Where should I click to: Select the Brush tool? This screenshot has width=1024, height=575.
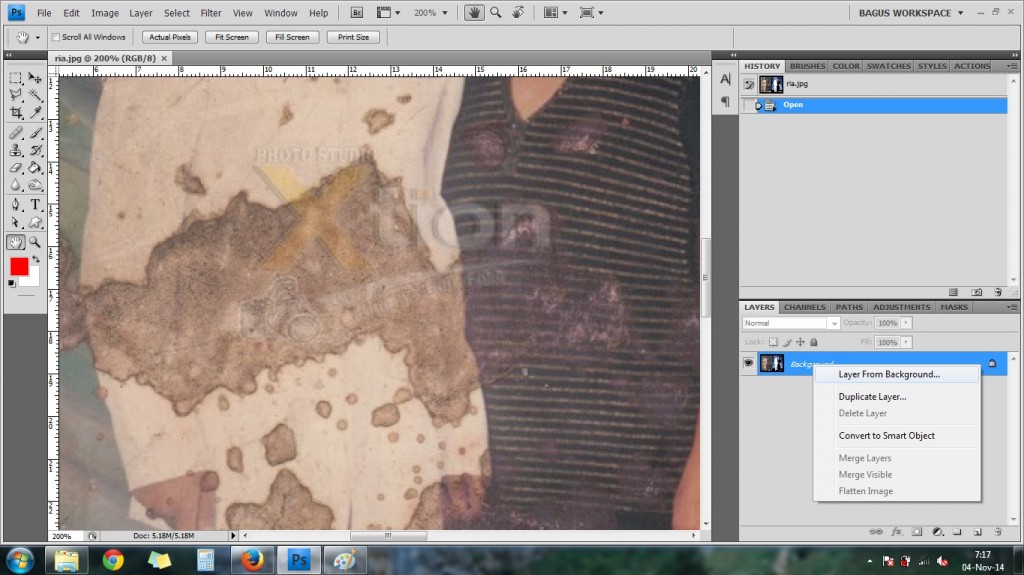point(35,133)
